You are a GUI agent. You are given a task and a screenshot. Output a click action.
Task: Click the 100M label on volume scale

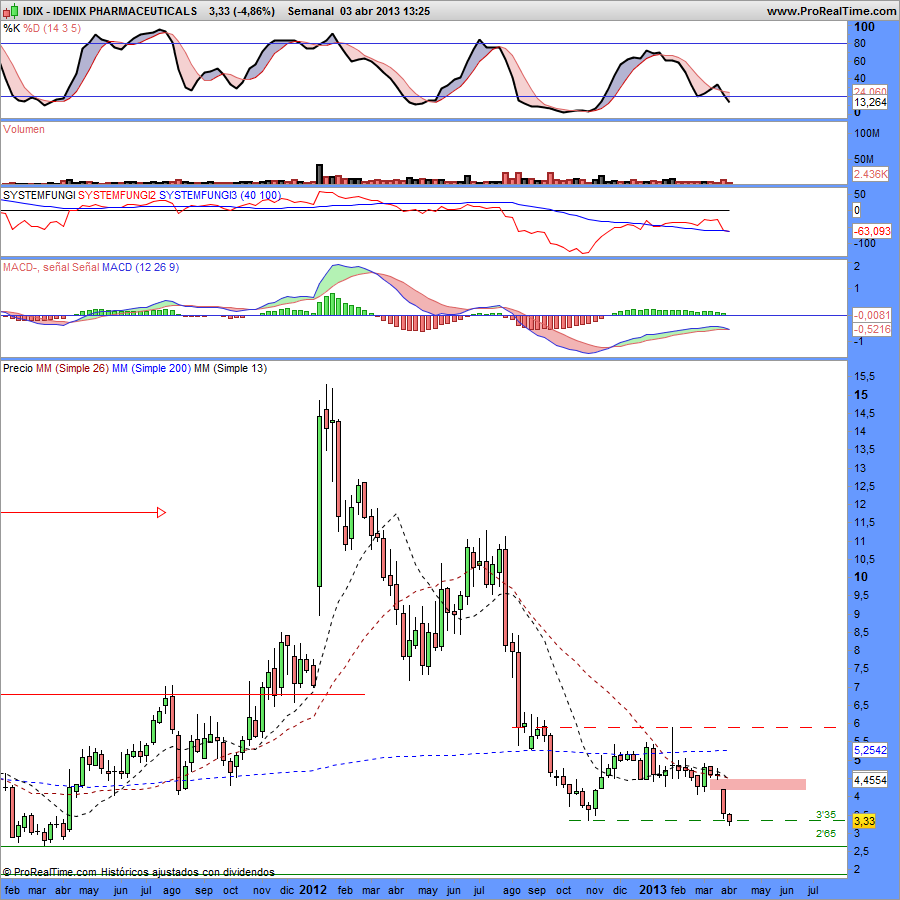tap(867, 133)
